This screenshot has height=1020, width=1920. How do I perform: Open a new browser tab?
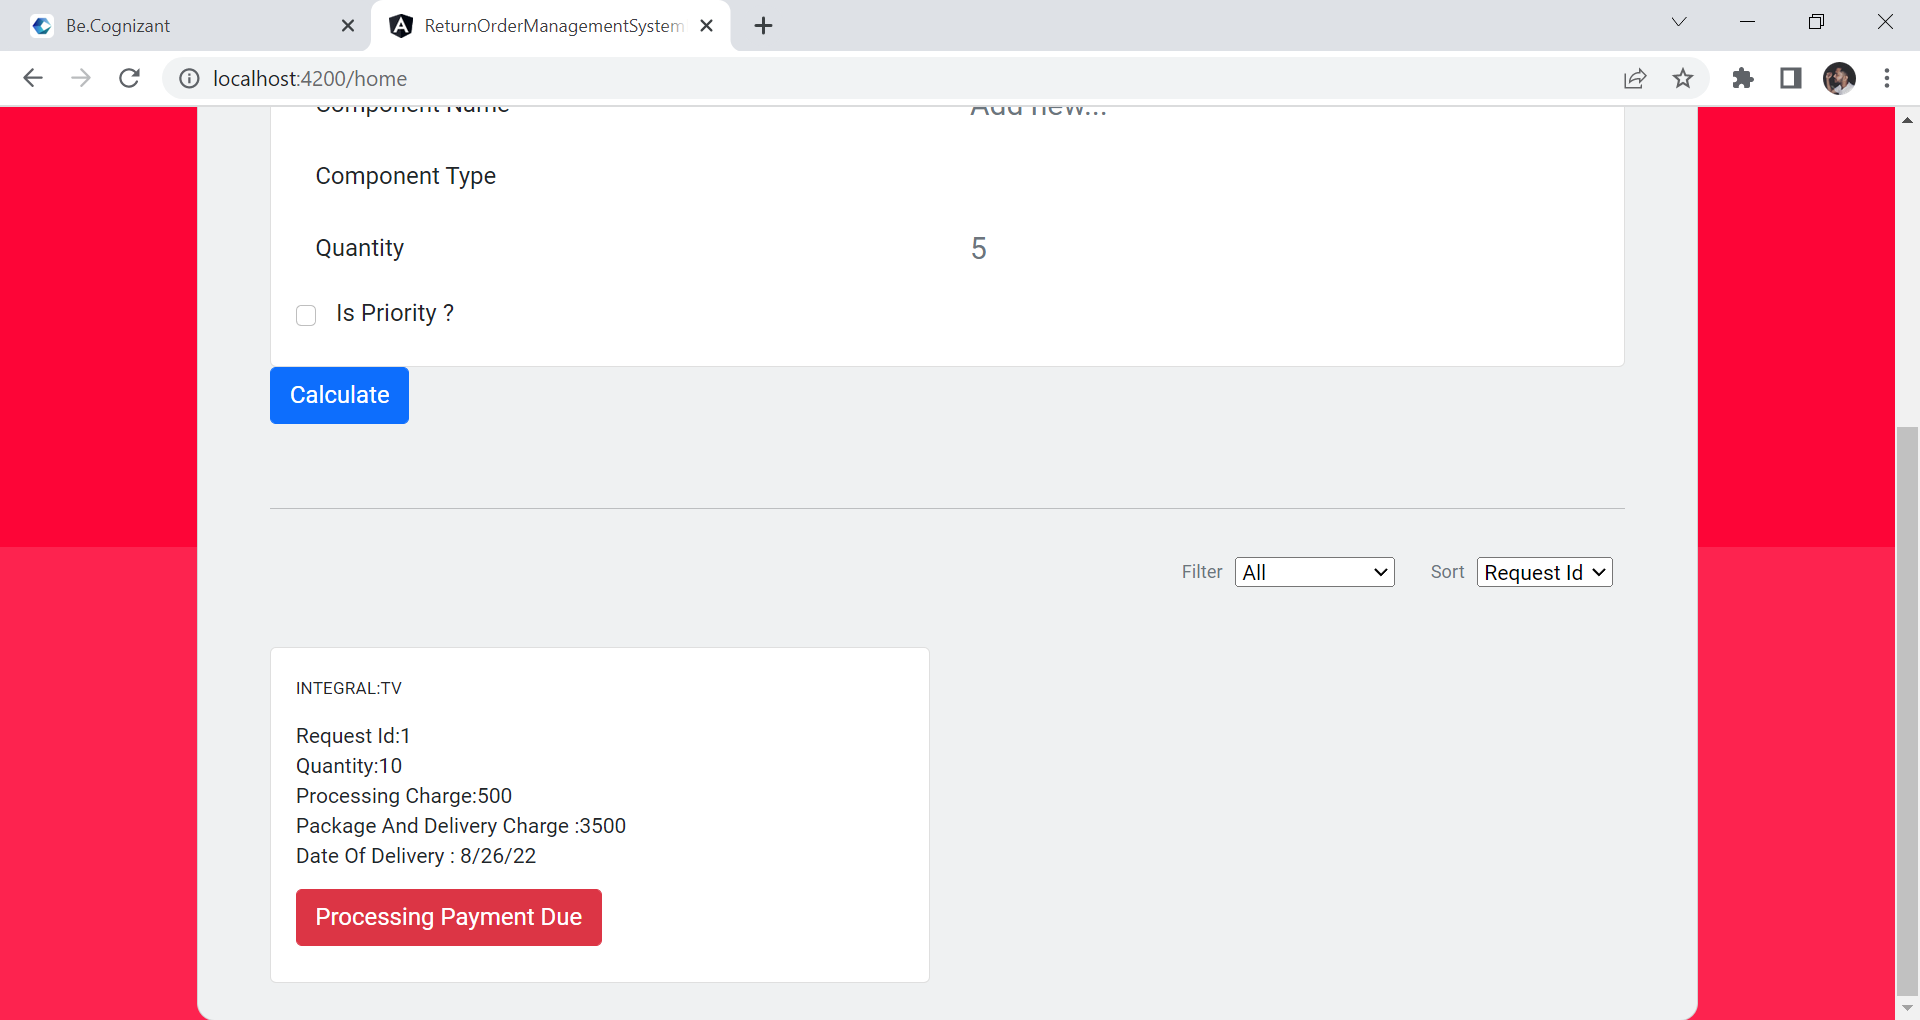pyautogui.click(x=764, y=26)
